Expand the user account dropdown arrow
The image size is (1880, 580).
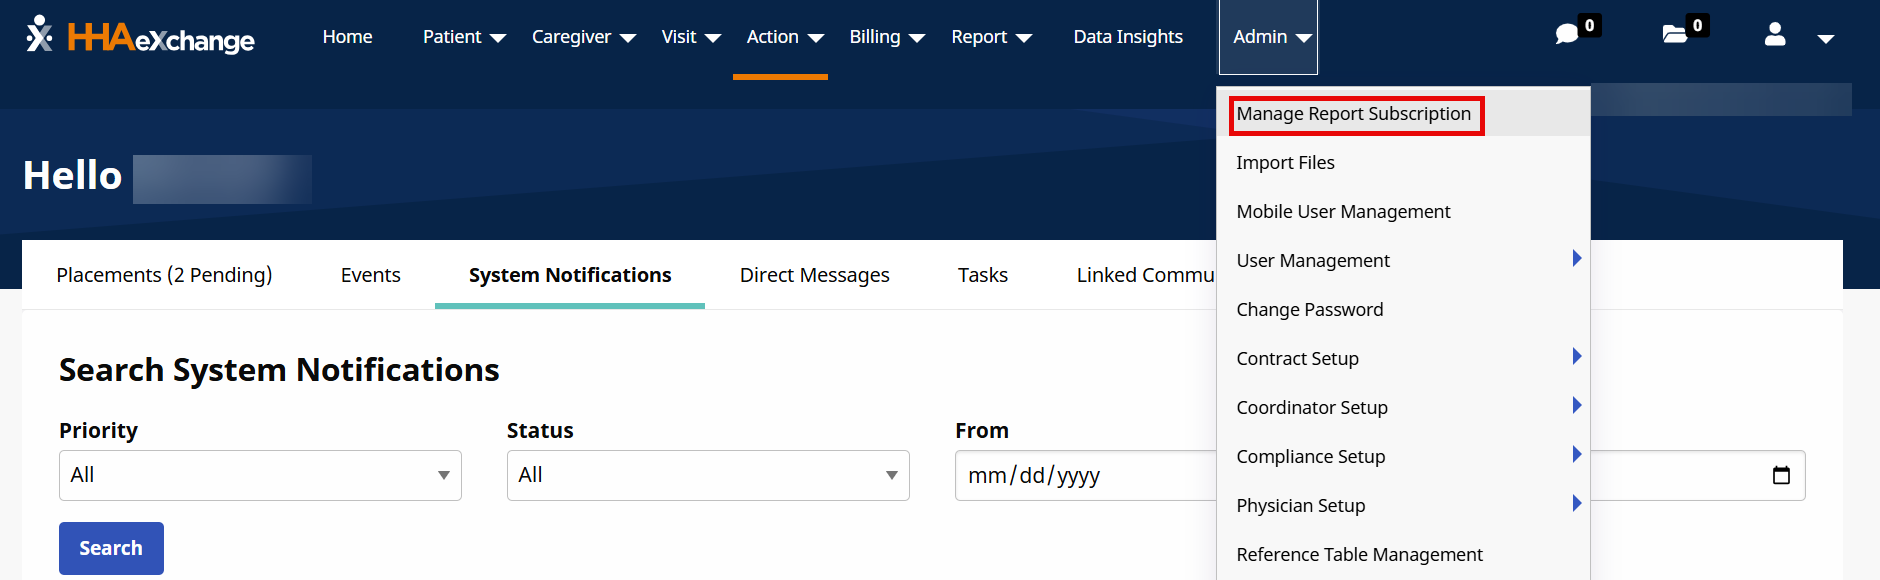click(1826, 38)
